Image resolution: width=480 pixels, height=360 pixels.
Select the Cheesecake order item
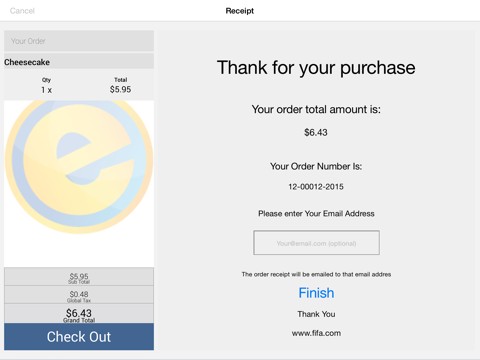[79, 62]
